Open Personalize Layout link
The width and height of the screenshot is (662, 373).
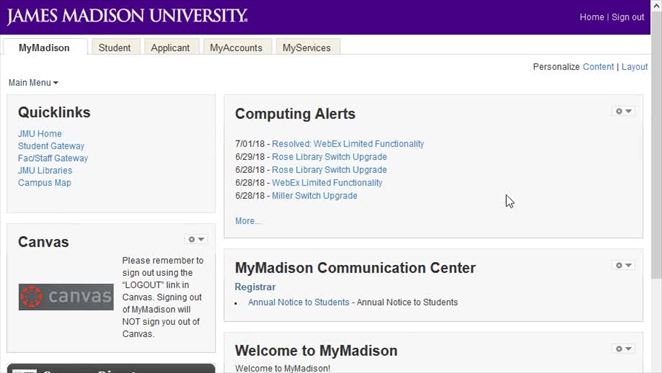tap(635, 67)
